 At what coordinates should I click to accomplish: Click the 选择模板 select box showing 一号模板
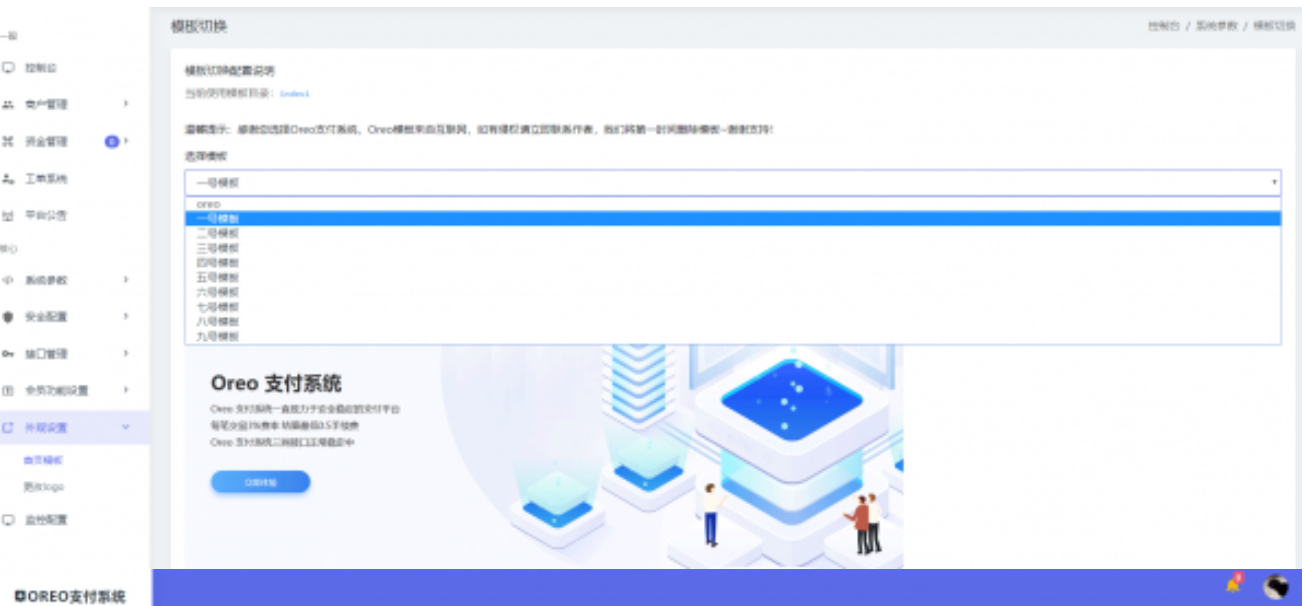(x=733, y=183)
